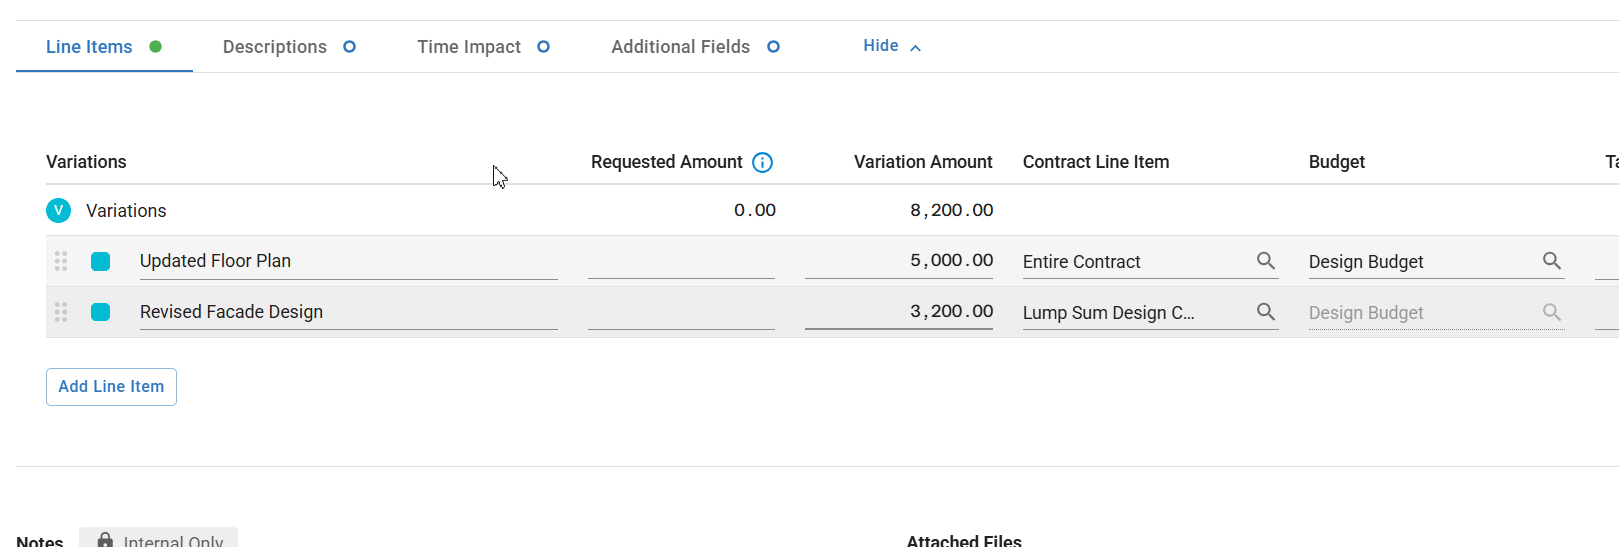Image resolution: width=1619 pixels, height=547 pixels.
Task: Search contract line item for Revised Facade Design
Action: (1265, 312)
